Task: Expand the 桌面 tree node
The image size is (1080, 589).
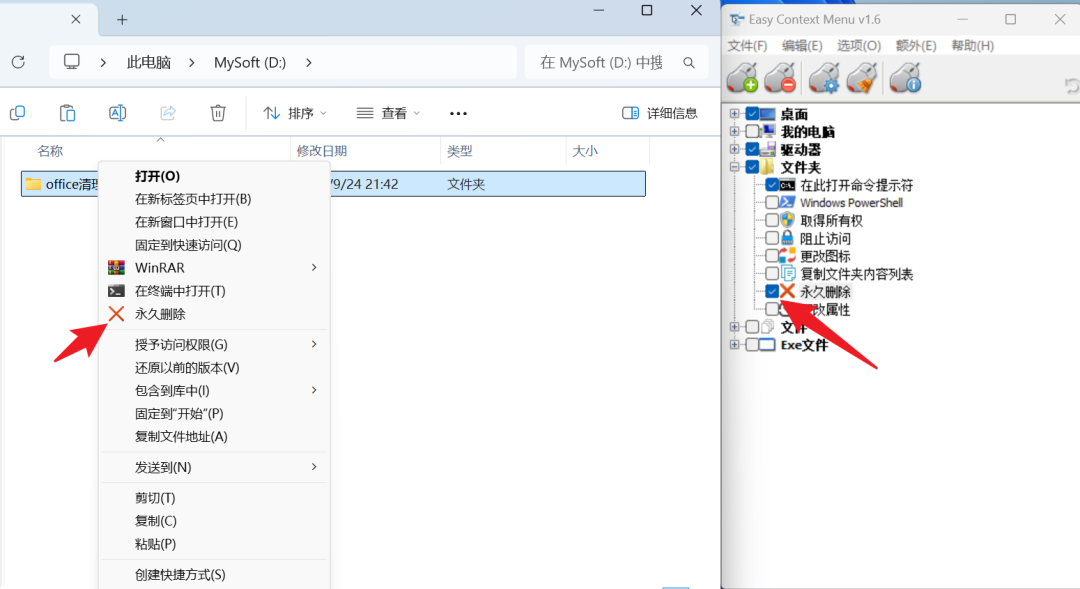Action: click(734, 114)
